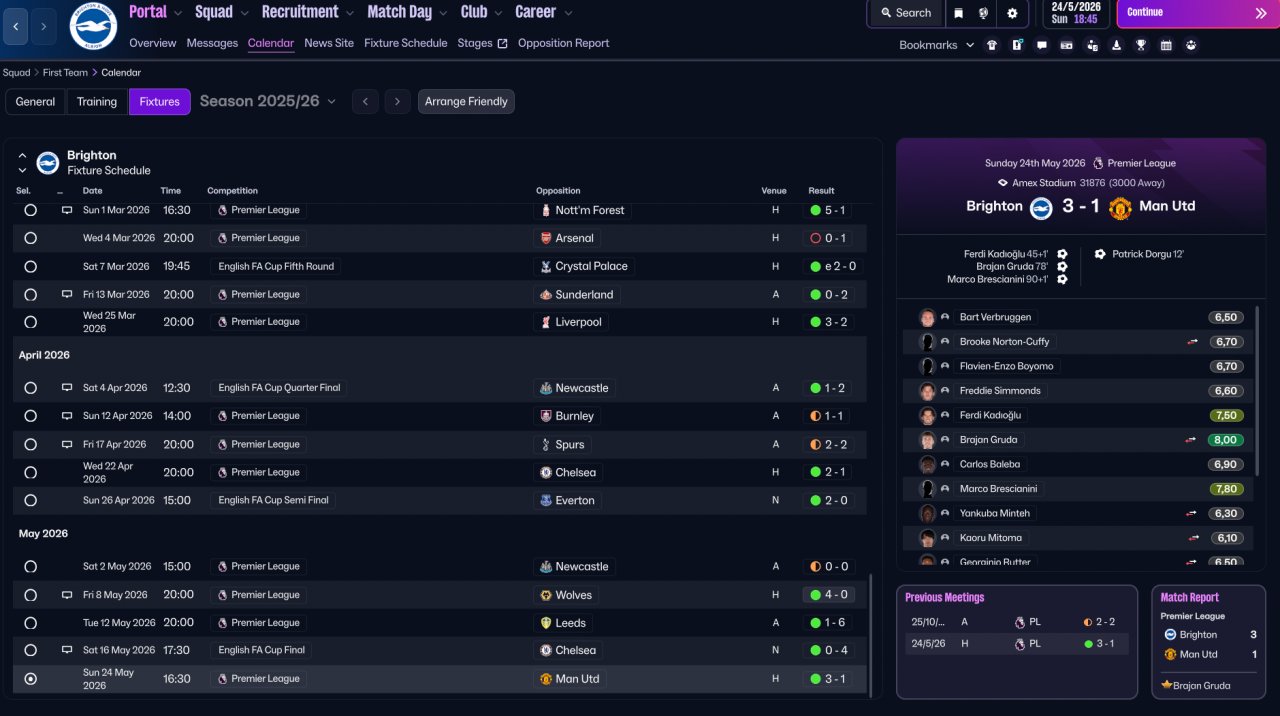Click the TV icon on Wolves fixture row

67,595
